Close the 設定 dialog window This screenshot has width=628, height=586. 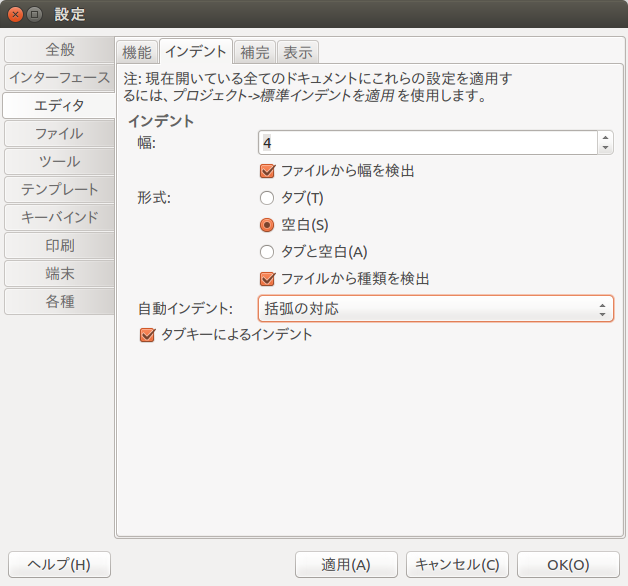coord(15,15)
